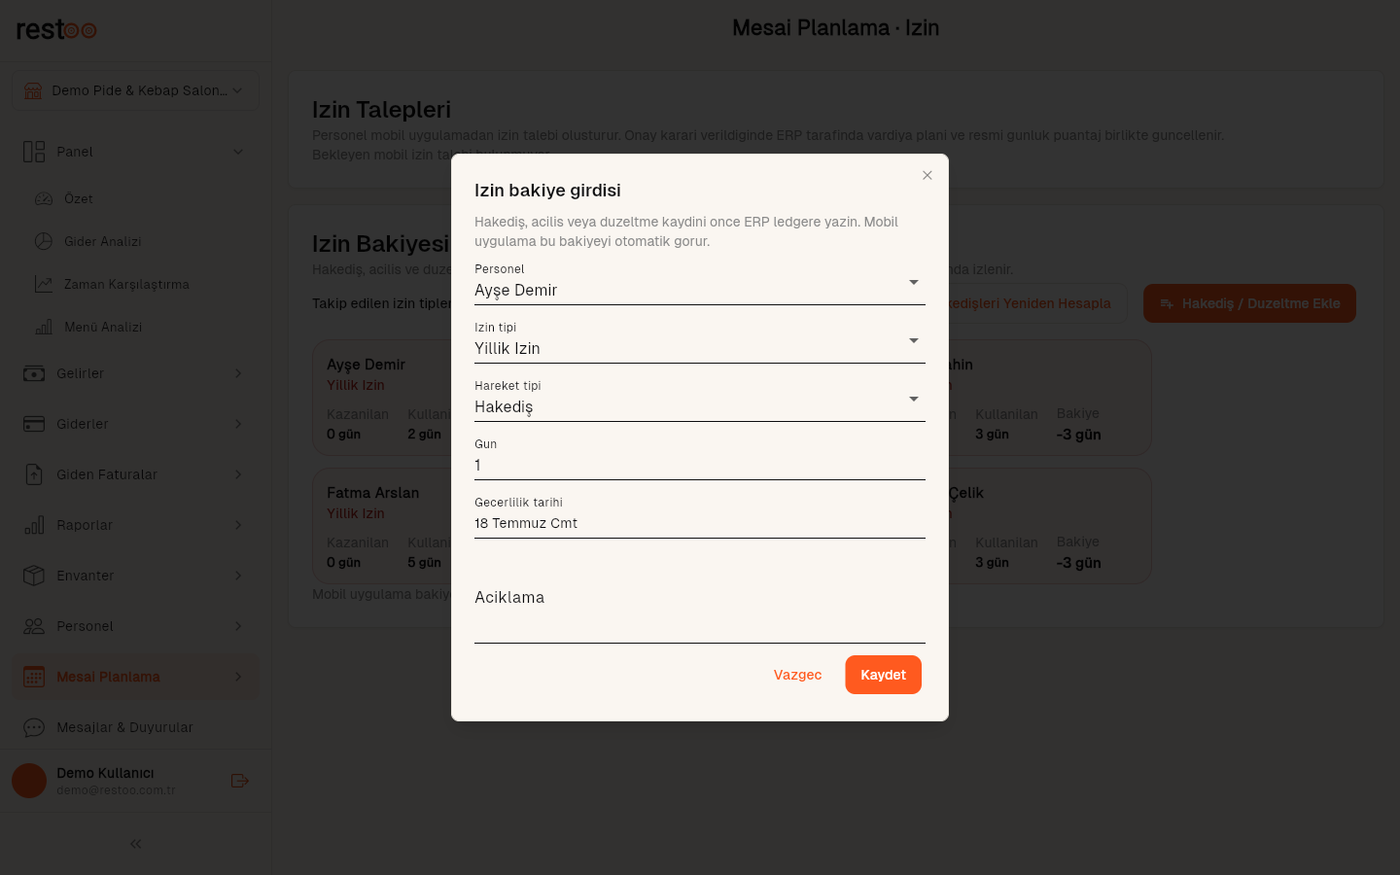Click the Envanter box icon
This screenshot has width=1400, height=875.
click(x=34, y=575)
